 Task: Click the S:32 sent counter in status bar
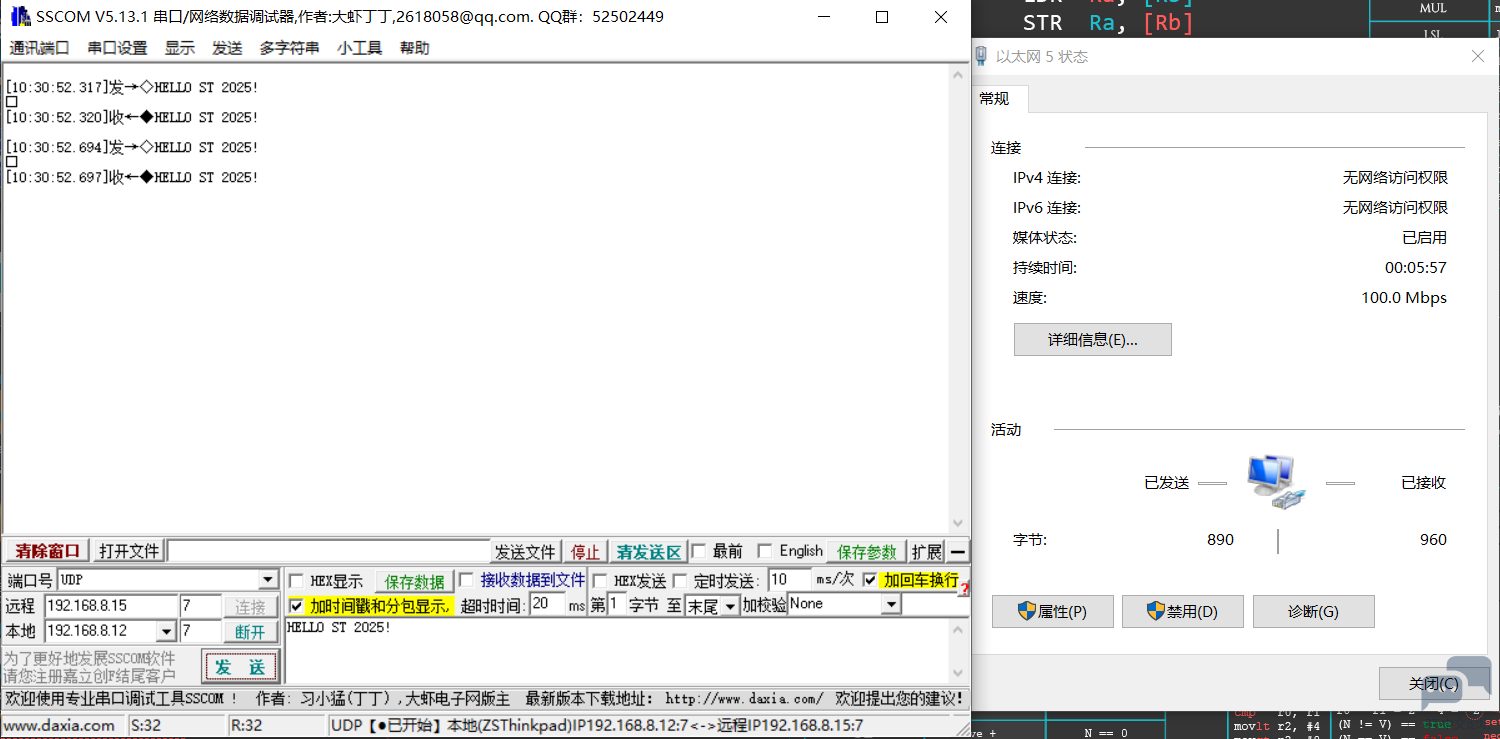177,726
